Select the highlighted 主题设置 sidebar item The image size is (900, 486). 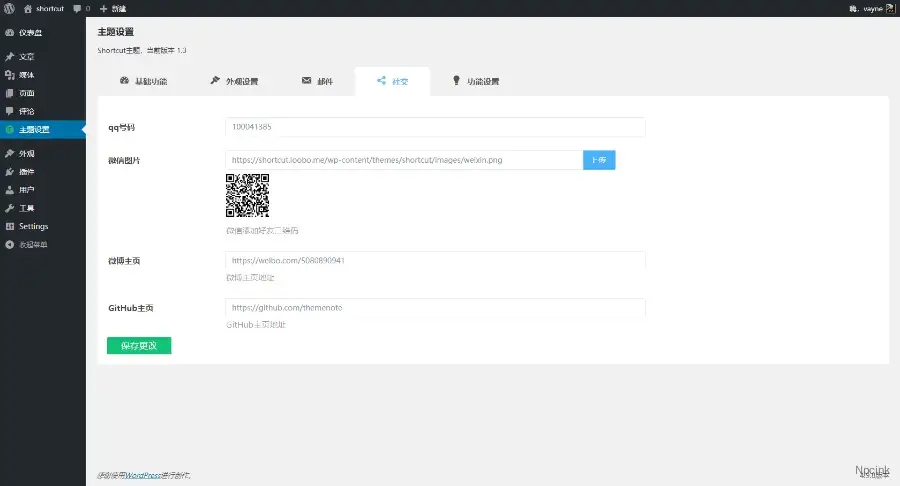tap(42, 130)
